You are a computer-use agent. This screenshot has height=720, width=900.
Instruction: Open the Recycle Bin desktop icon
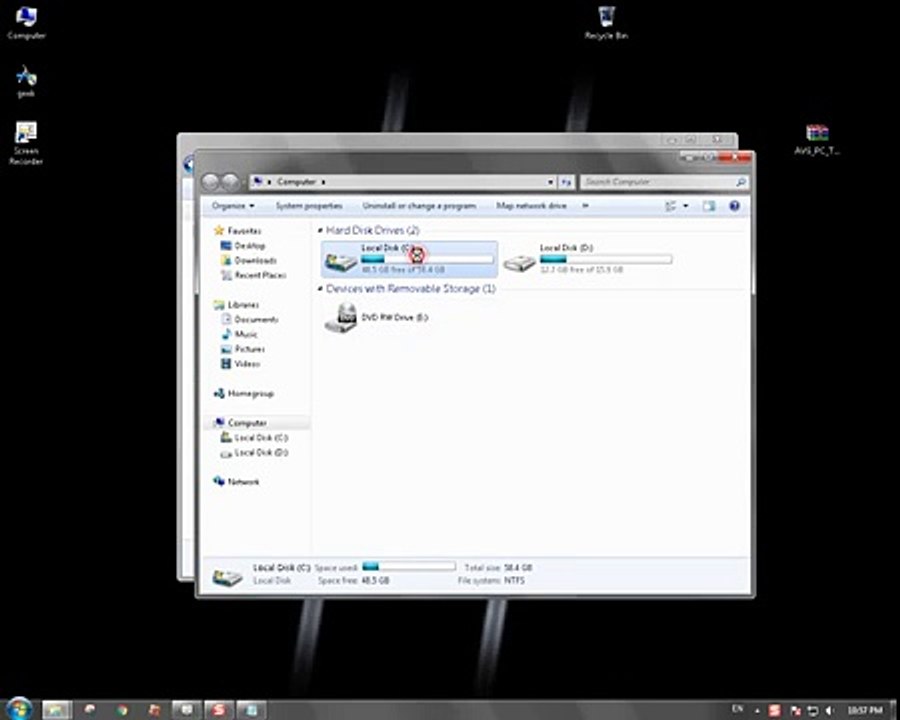(x=606, y=22)
